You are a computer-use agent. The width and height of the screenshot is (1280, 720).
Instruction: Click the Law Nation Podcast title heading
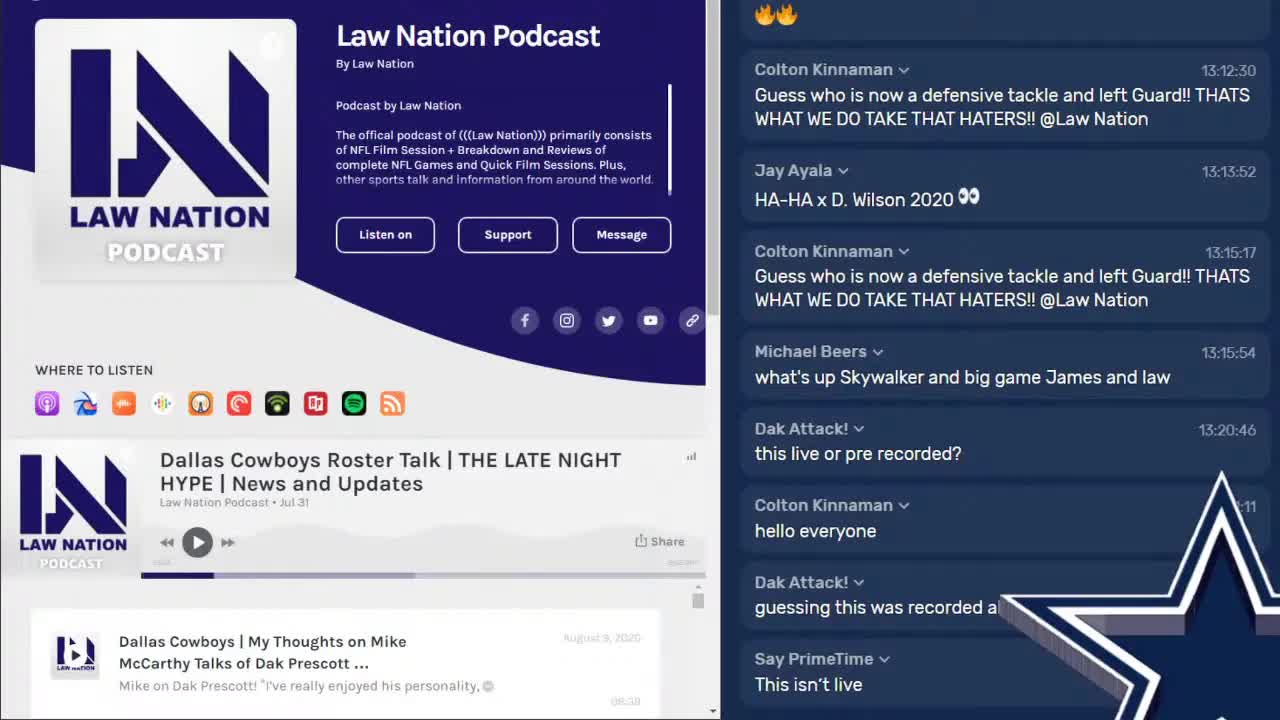click(468, 36)
